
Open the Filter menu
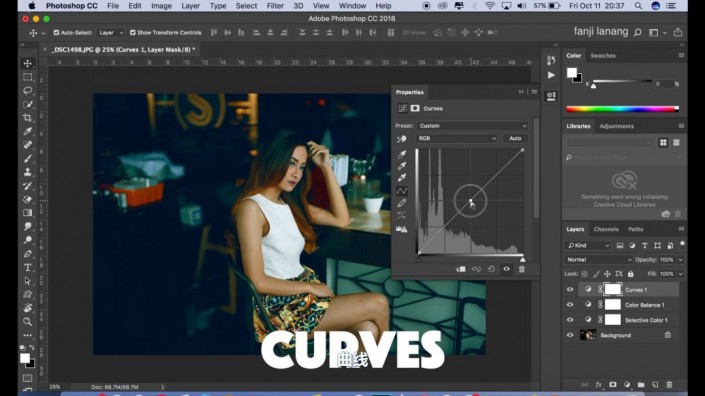tap(275, 6)
